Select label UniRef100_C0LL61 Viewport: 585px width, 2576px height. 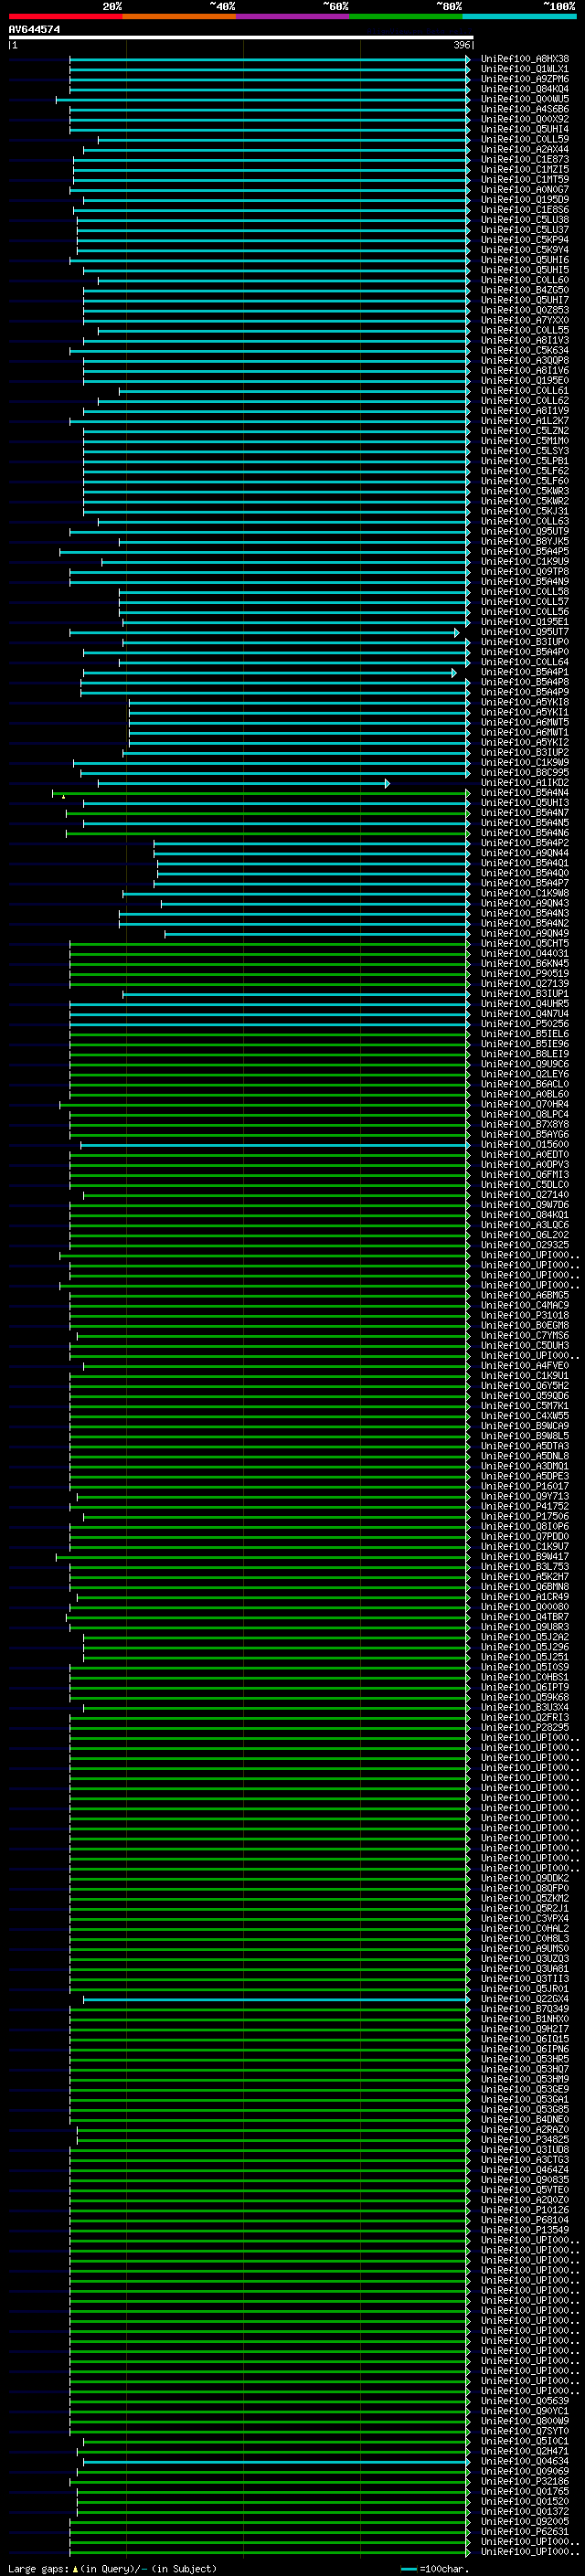(525, 390)
